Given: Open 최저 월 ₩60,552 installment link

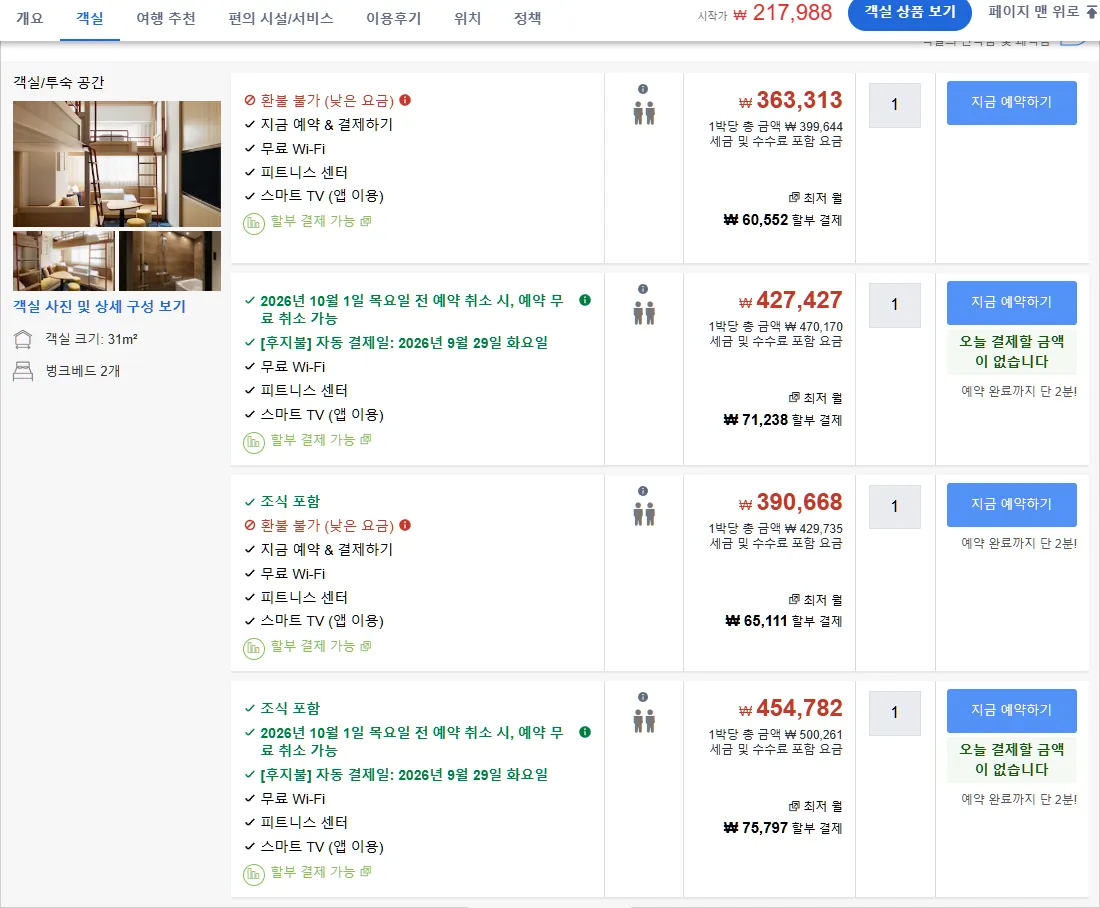Looking at the screenshot, I should point(783,210).
